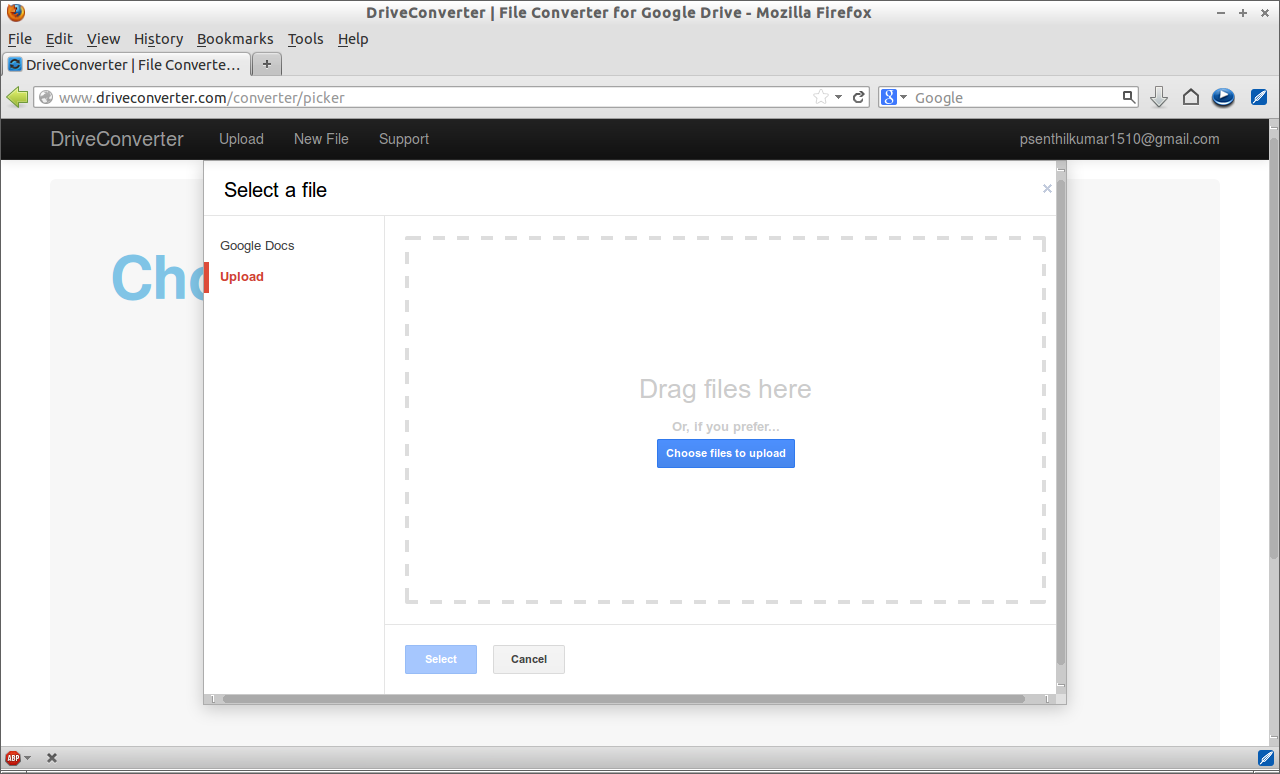Click the blue pencil toolbar icon

coord(1259,97)
